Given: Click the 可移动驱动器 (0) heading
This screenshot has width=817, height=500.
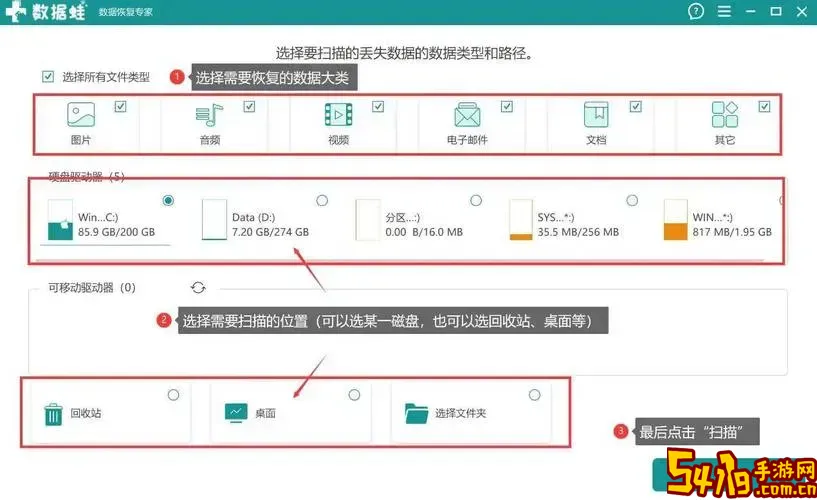Looking at the screenshot, I should [x=92, y=288].
